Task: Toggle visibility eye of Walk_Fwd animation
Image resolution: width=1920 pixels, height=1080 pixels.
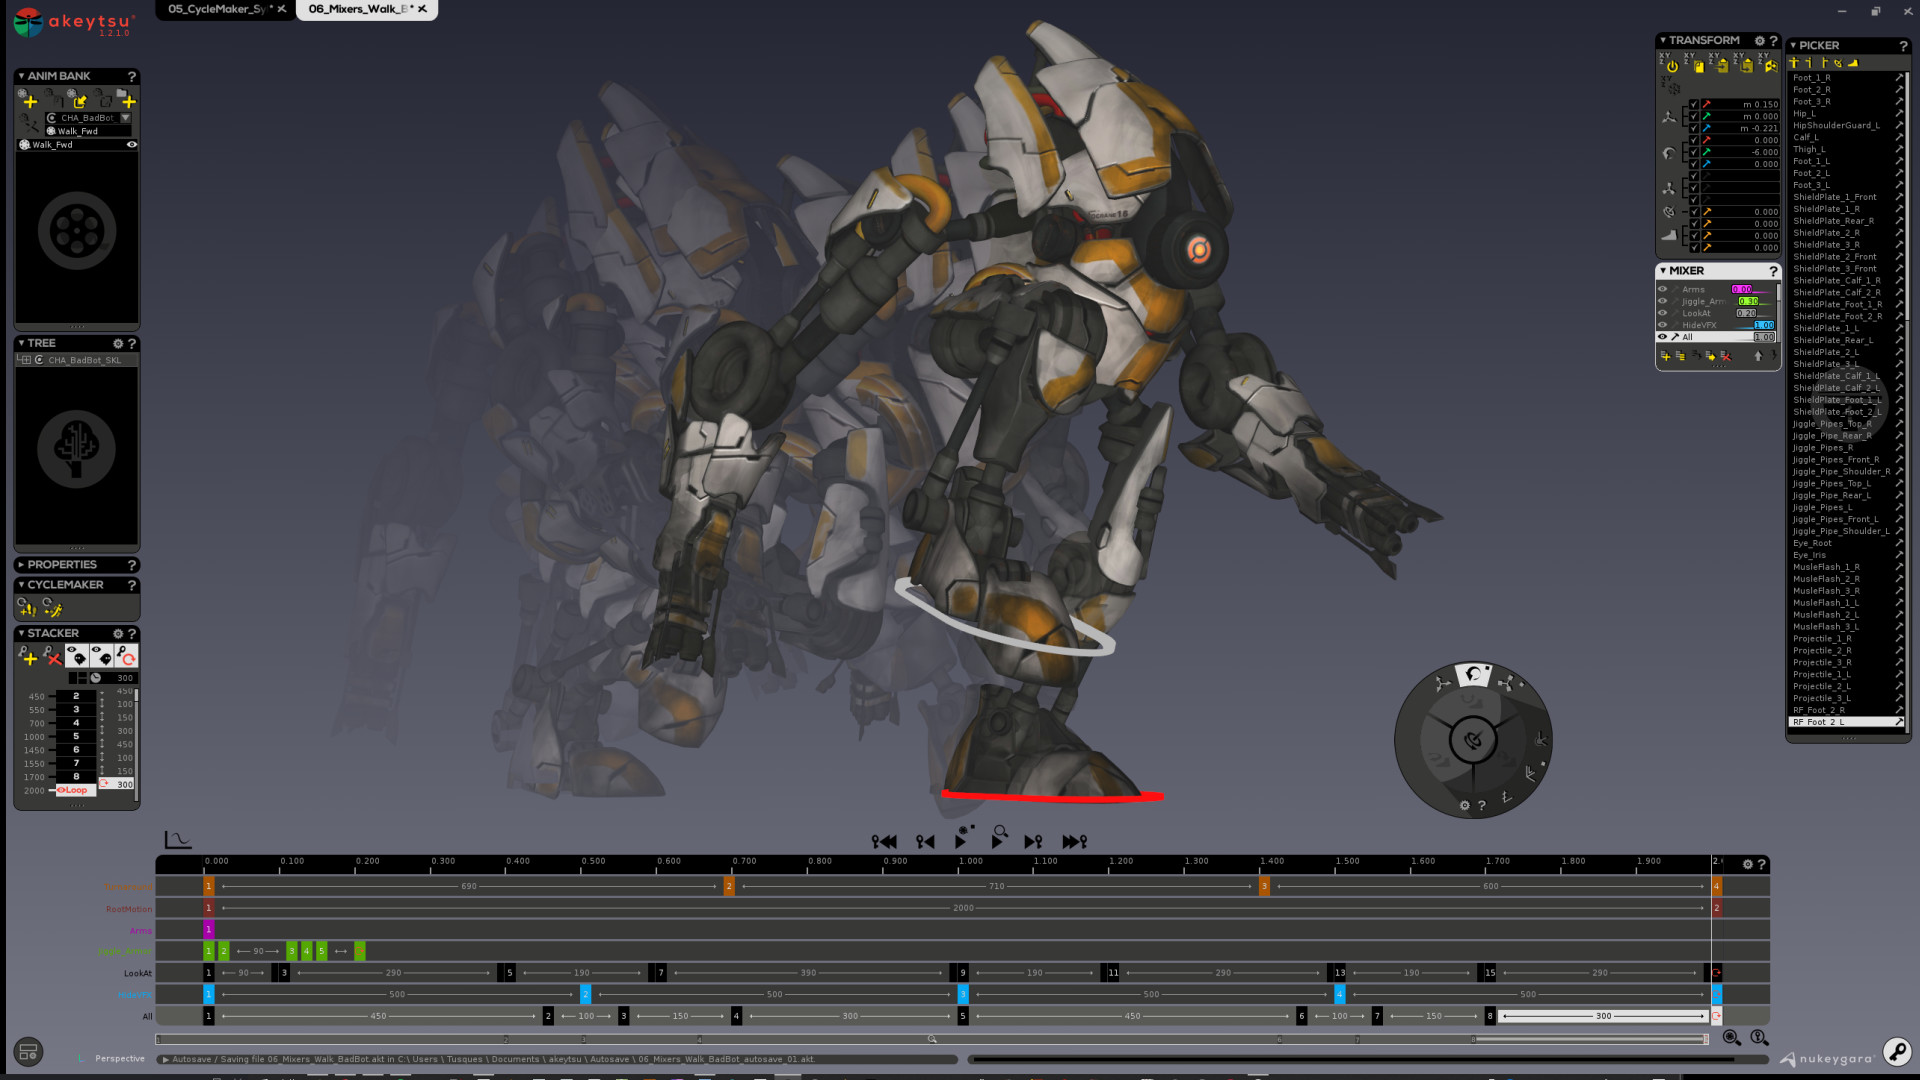Action: [131, 145]
